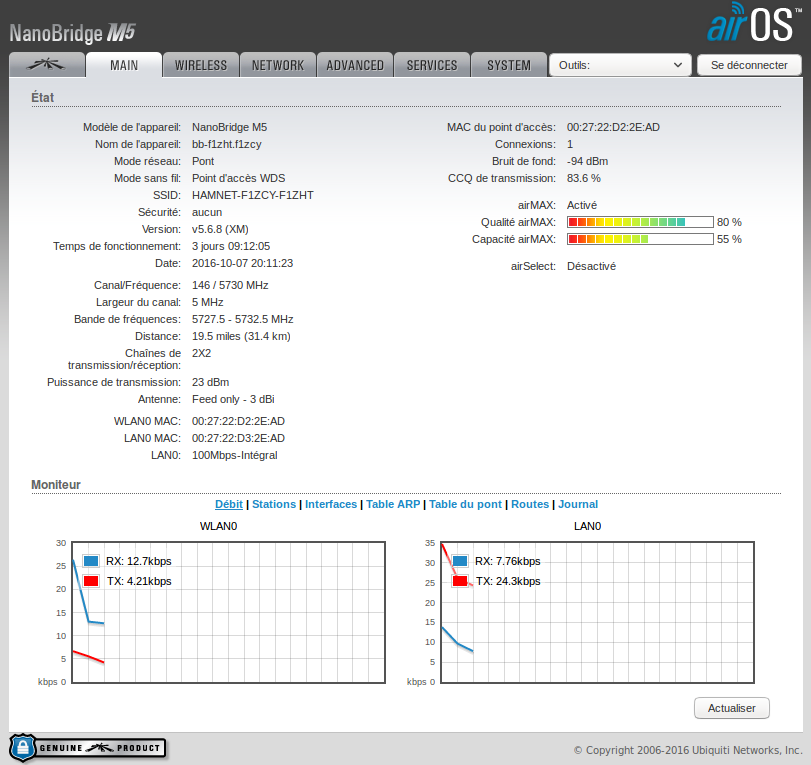Show the Table ARP link
This screenshot has width=811, height=765.
(393, 504)
